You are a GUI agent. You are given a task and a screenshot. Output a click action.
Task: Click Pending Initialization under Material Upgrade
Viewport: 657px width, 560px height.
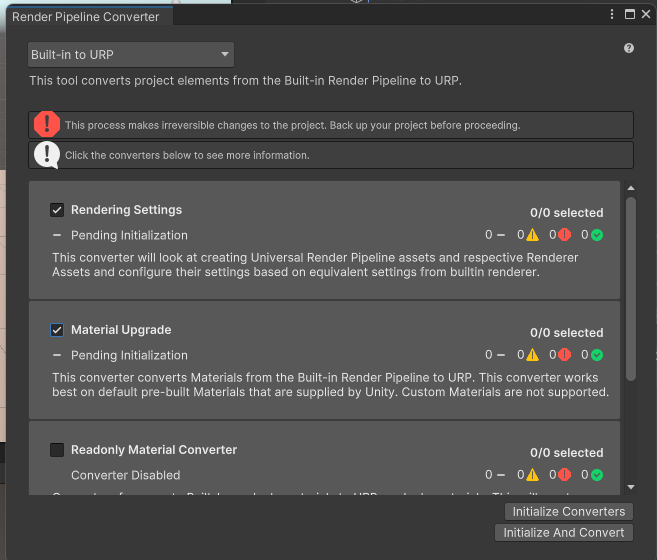[x=129, y=355]
